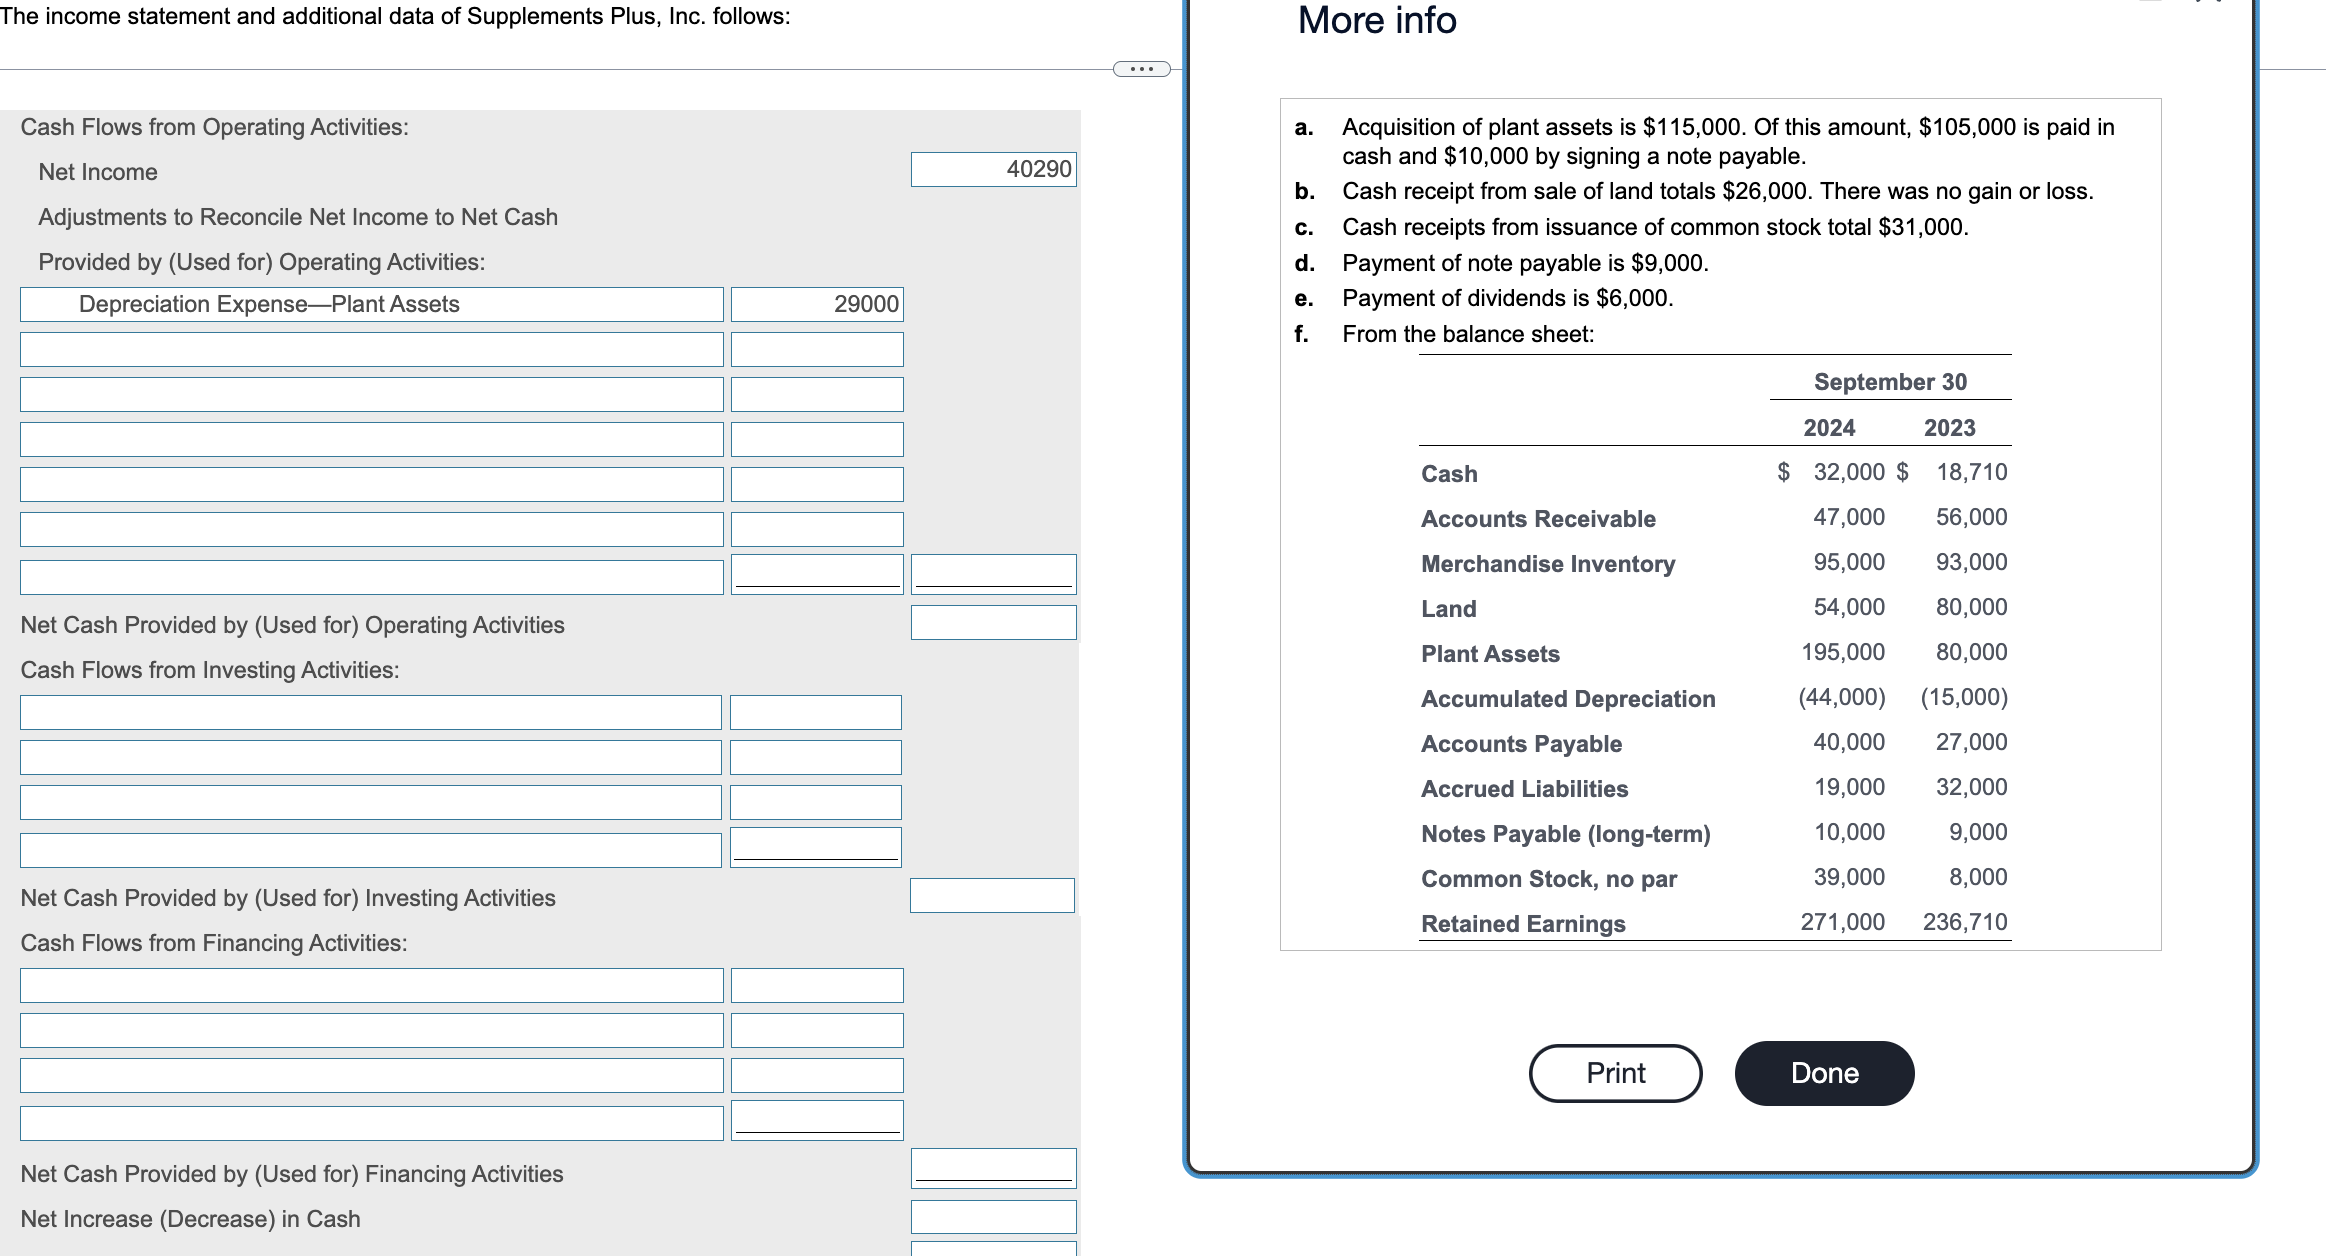Select the Net Cash Financing Activities total field
The width and height of the screenshot is (2326, 1256).
[993, 1168]
